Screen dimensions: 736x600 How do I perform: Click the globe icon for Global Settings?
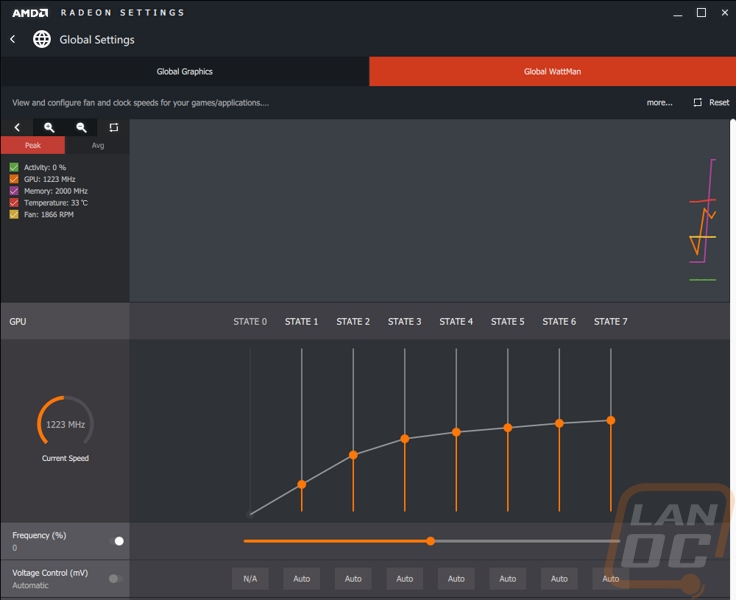(x=42, y=39)
